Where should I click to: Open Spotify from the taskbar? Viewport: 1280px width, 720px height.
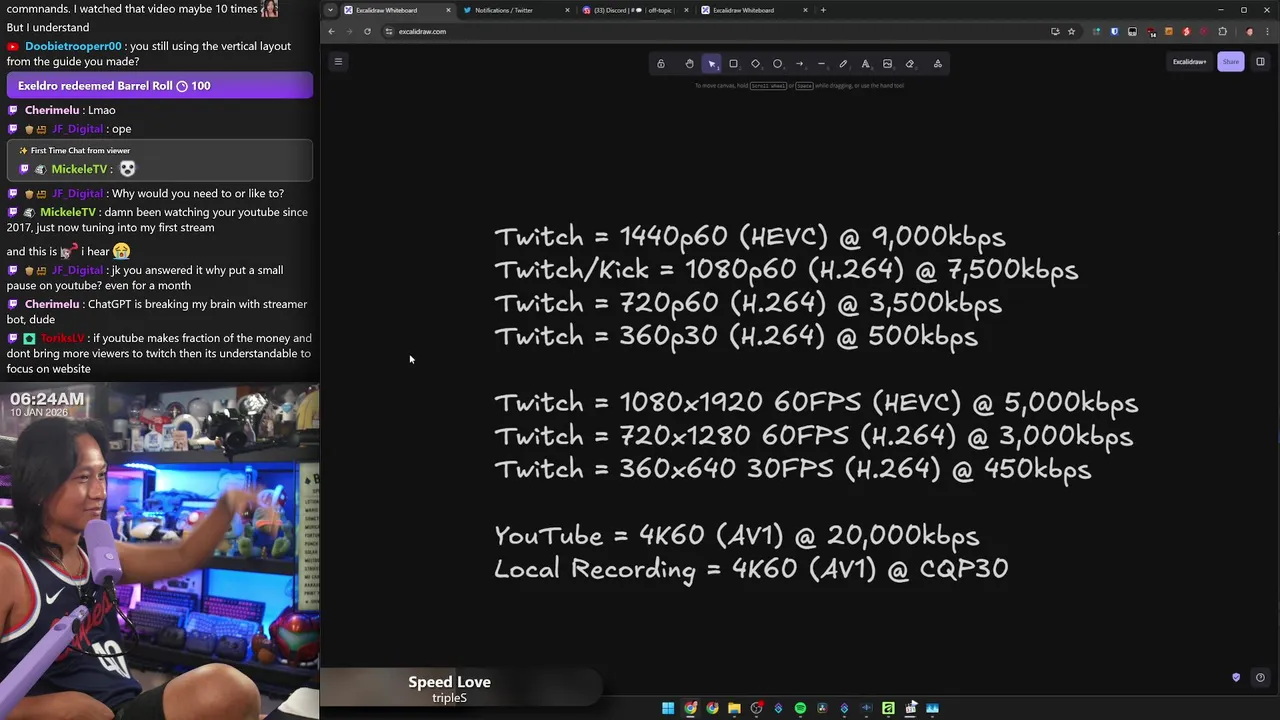click(x=800, y=708)
